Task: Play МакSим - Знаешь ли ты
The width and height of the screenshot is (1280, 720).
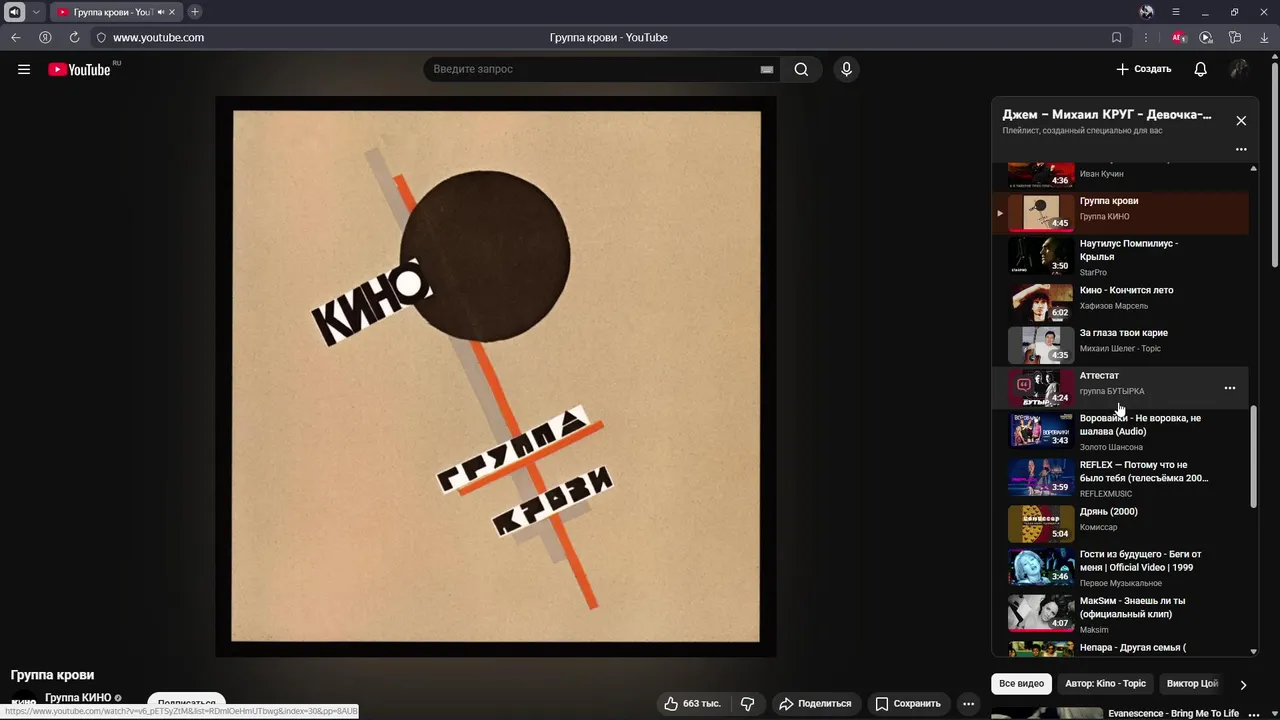Action: tap(1120, 613)
